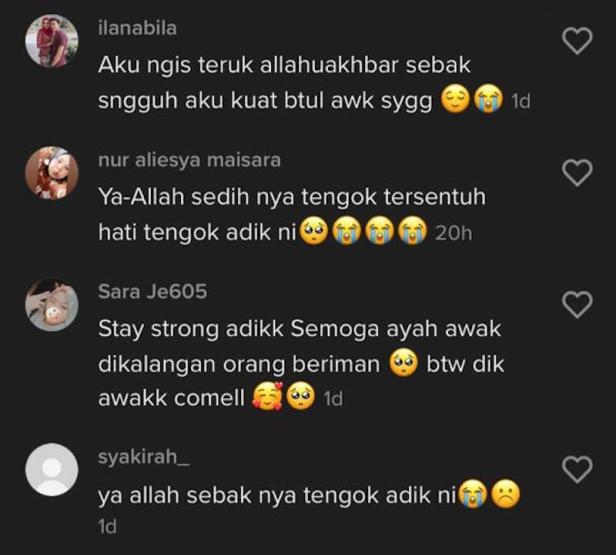Select the comment 'ya allah sebak nya'

coord(309,495)
